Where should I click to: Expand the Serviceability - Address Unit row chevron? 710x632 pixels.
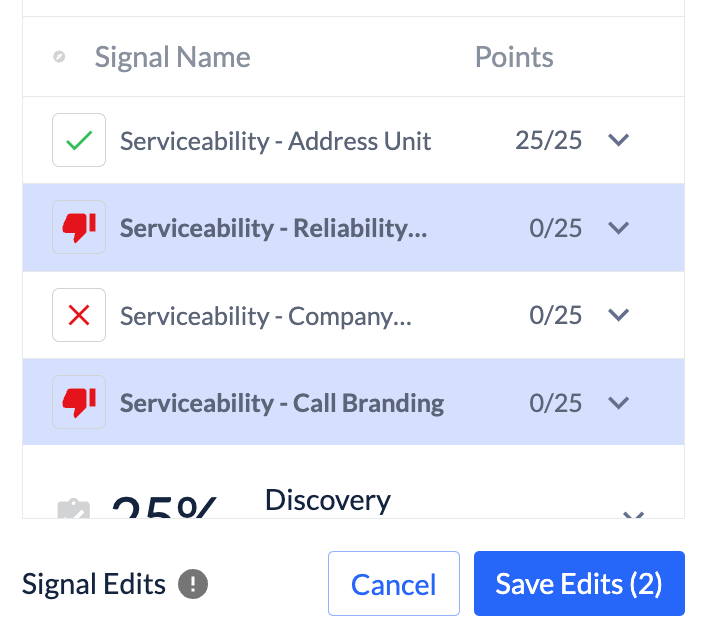point(619,141)
